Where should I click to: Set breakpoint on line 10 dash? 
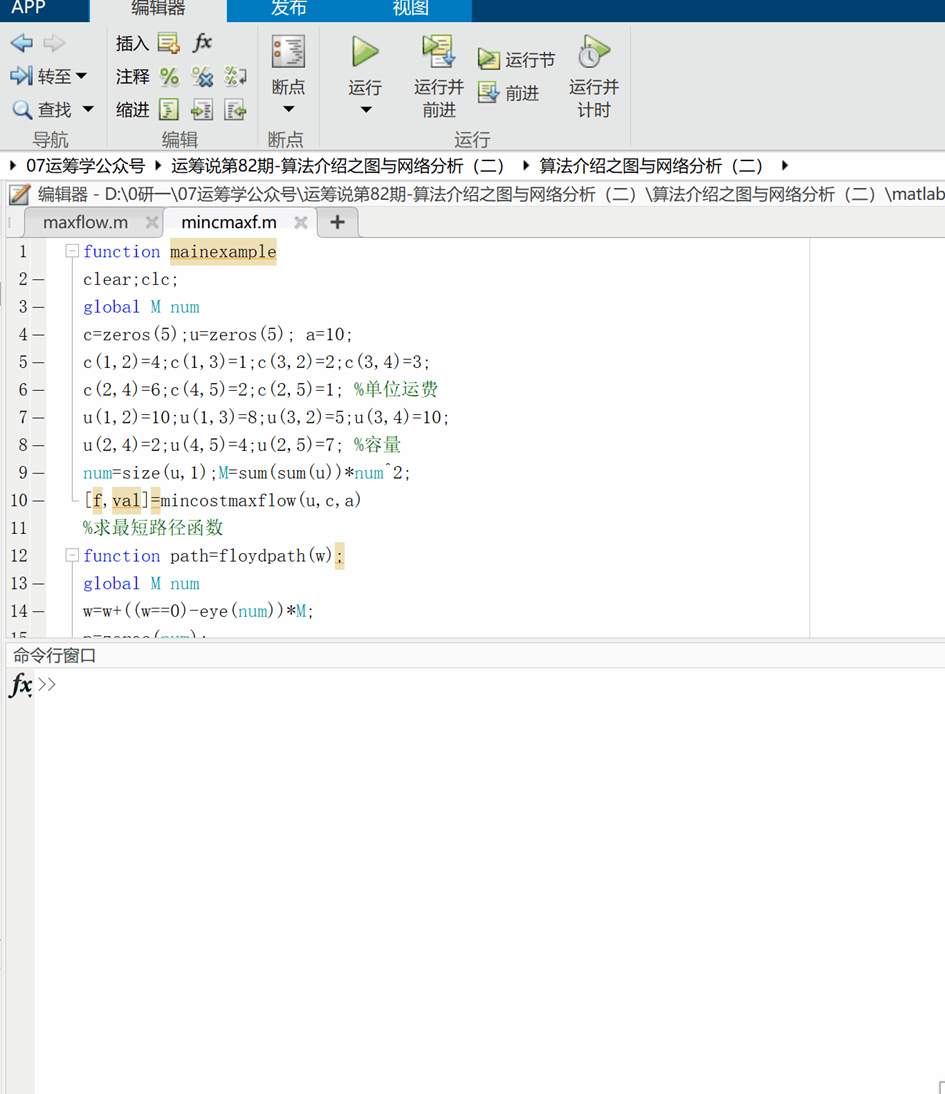pyautogui.click(x=38, y=500)
